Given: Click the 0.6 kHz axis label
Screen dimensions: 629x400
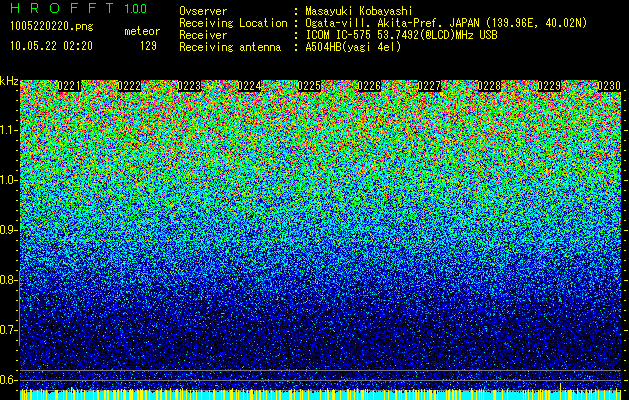Looking at the screenshot, I should [x=8, y=380].
